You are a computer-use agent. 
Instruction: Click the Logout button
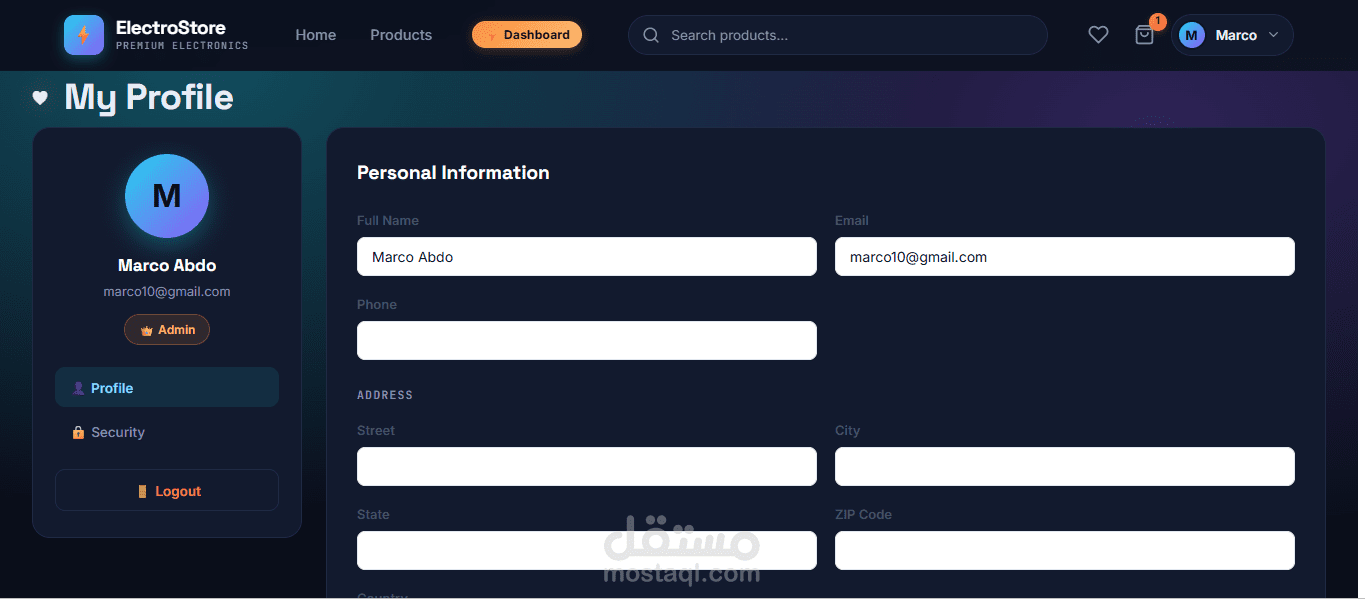pos(167,490)
